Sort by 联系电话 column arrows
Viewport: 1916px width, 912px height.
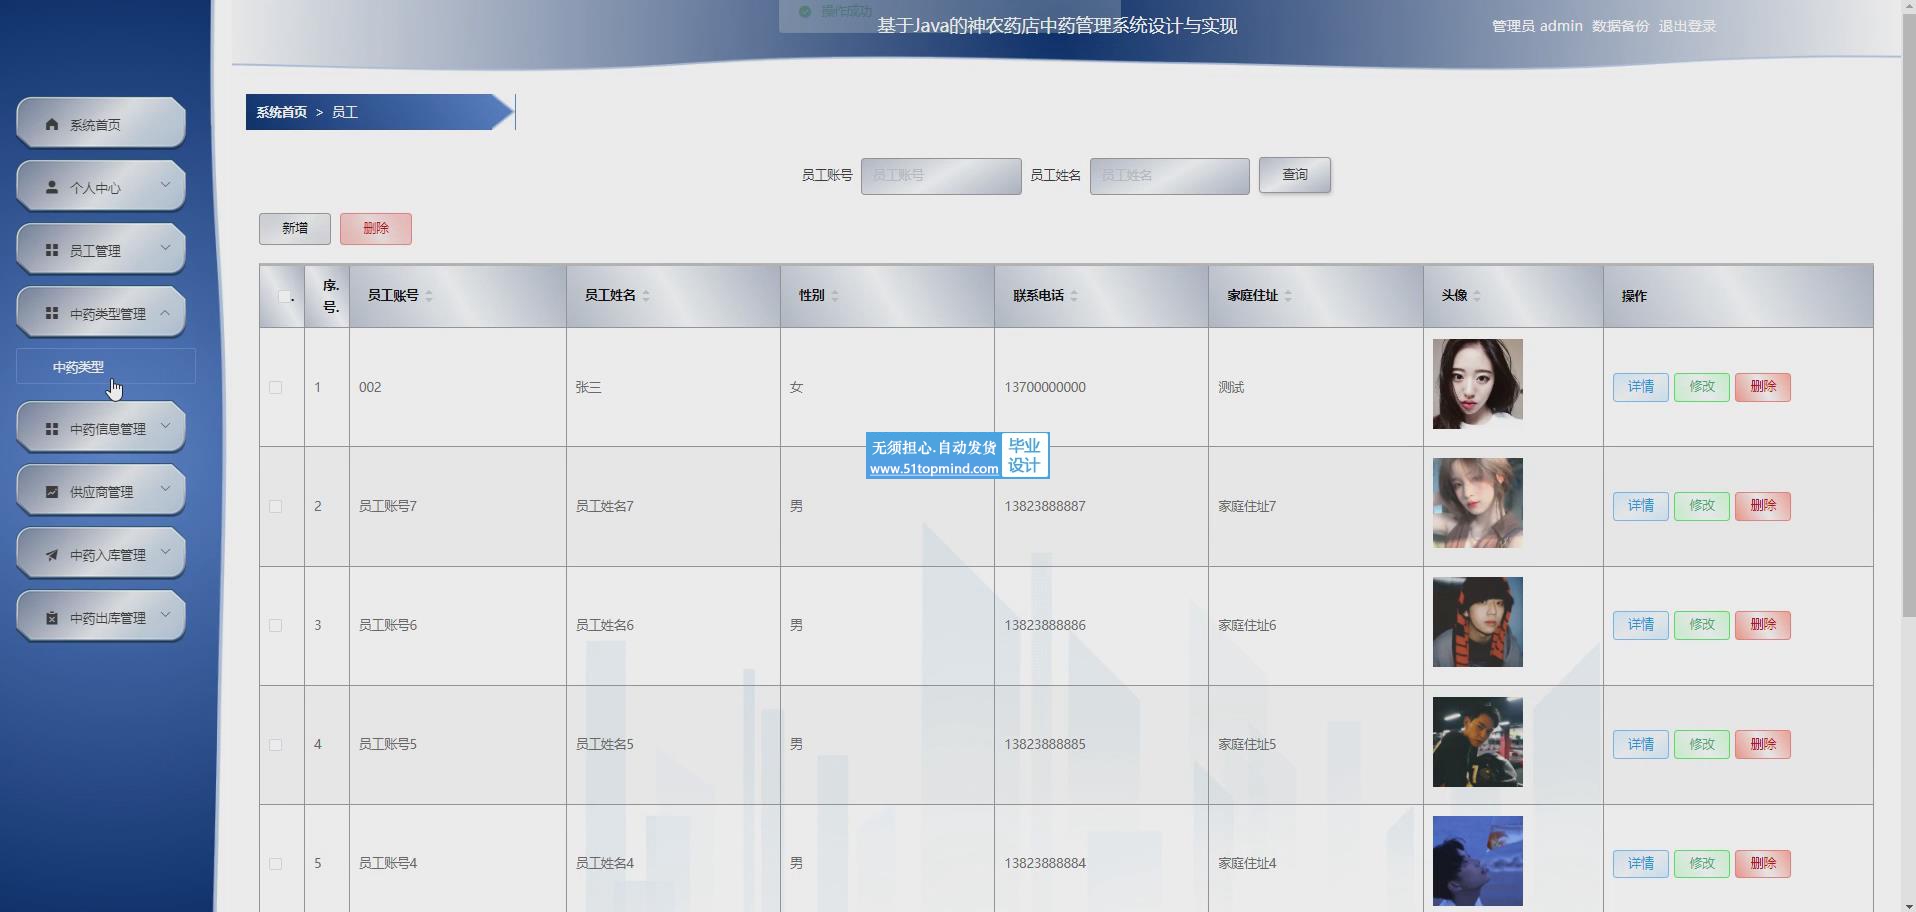tap(1074, 296)
